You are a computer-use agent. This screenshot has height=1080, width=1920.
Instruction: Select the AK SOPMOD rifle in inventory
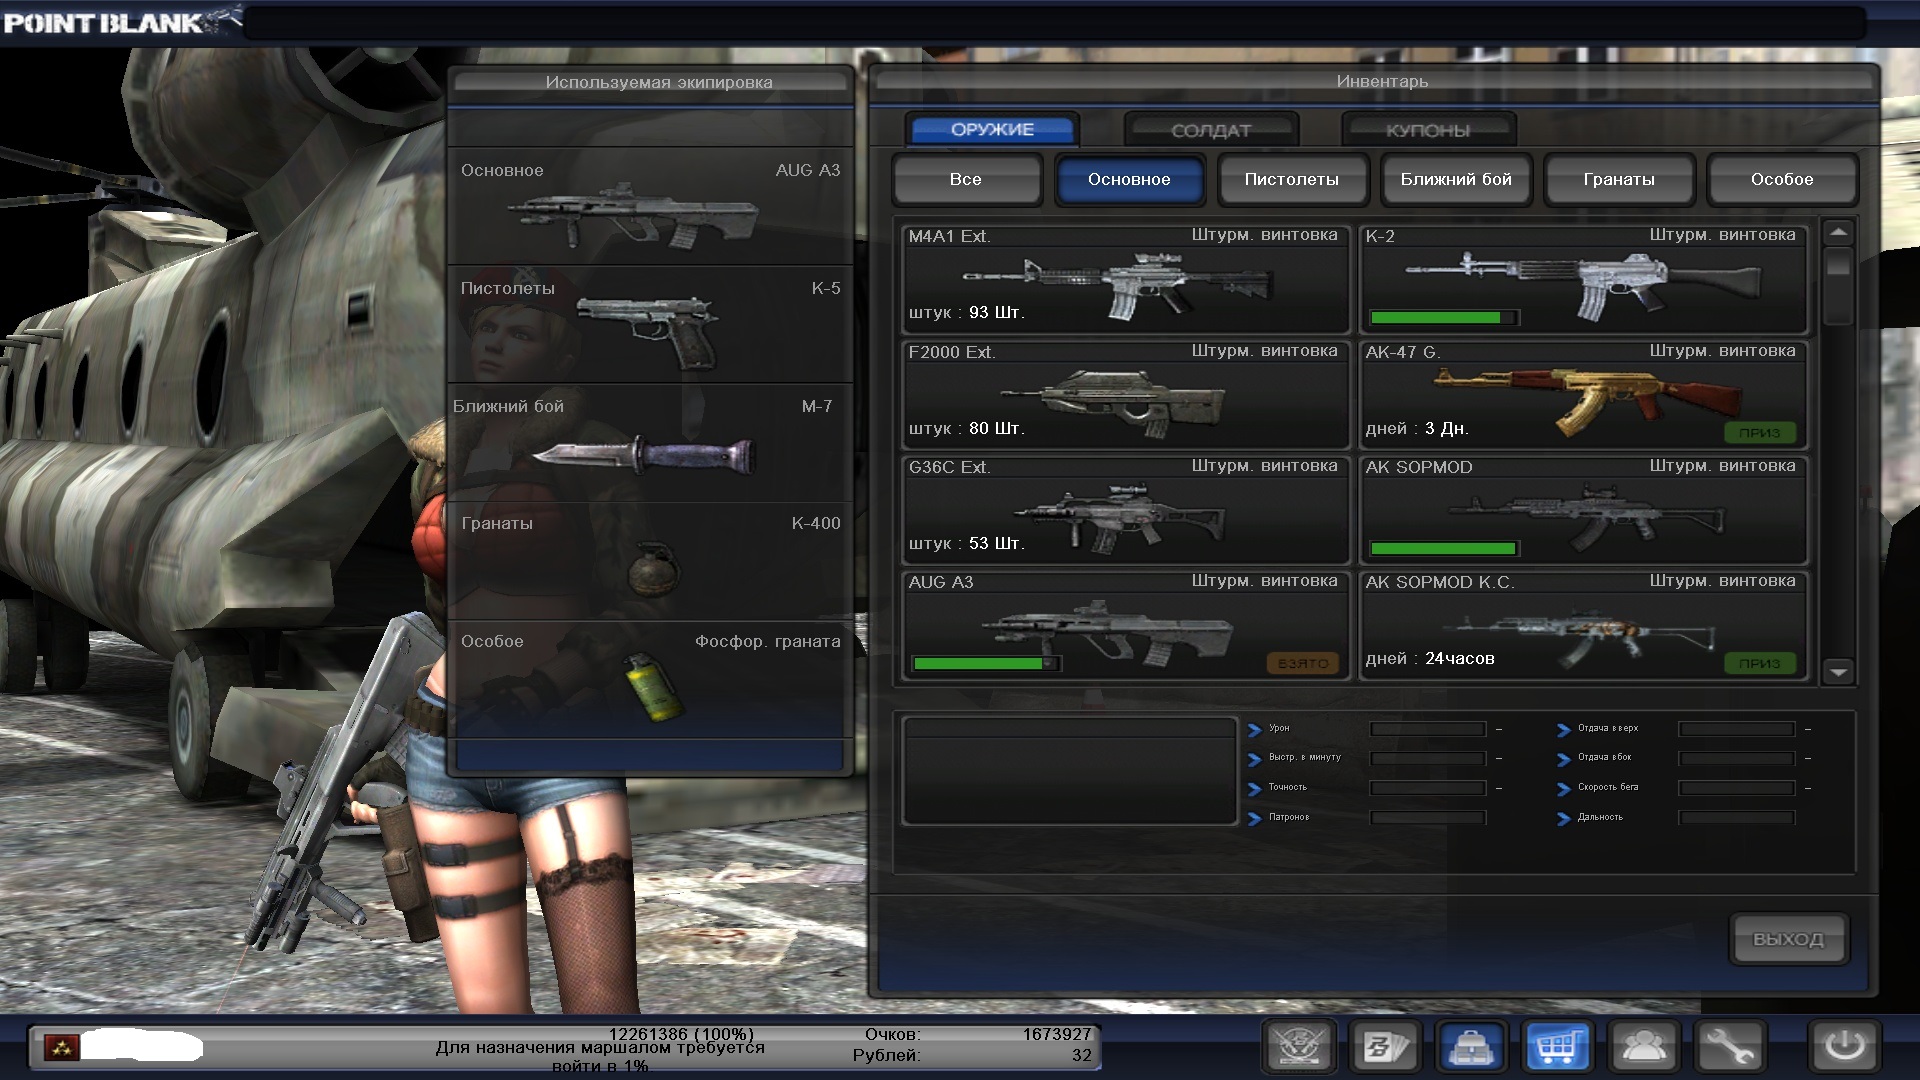1583,510
